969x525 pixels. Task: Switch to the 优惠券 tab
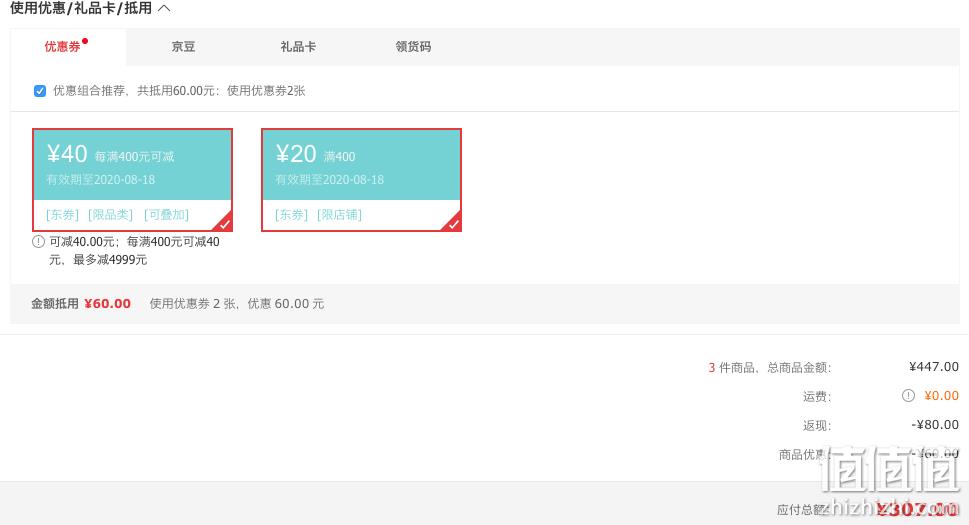point(68,46)
